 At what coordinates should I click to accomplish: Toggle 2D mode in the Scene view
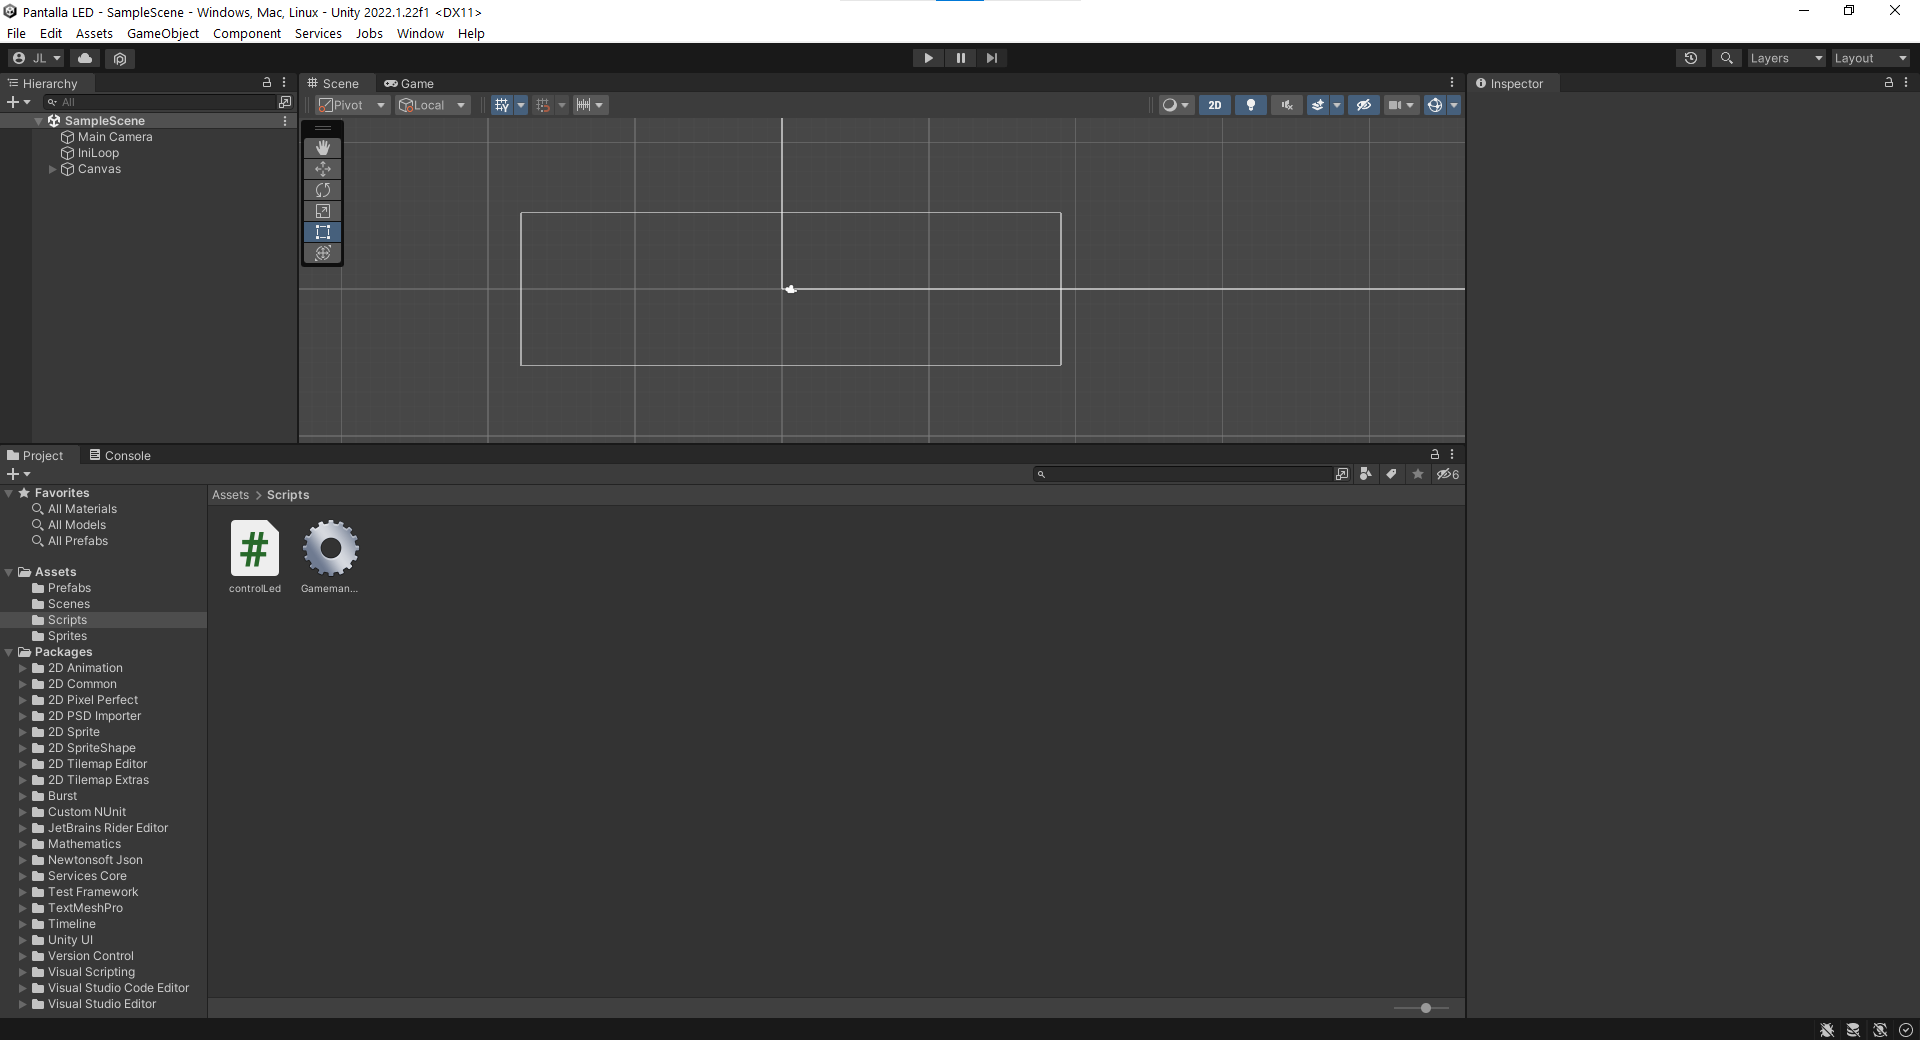point(1216,105)
